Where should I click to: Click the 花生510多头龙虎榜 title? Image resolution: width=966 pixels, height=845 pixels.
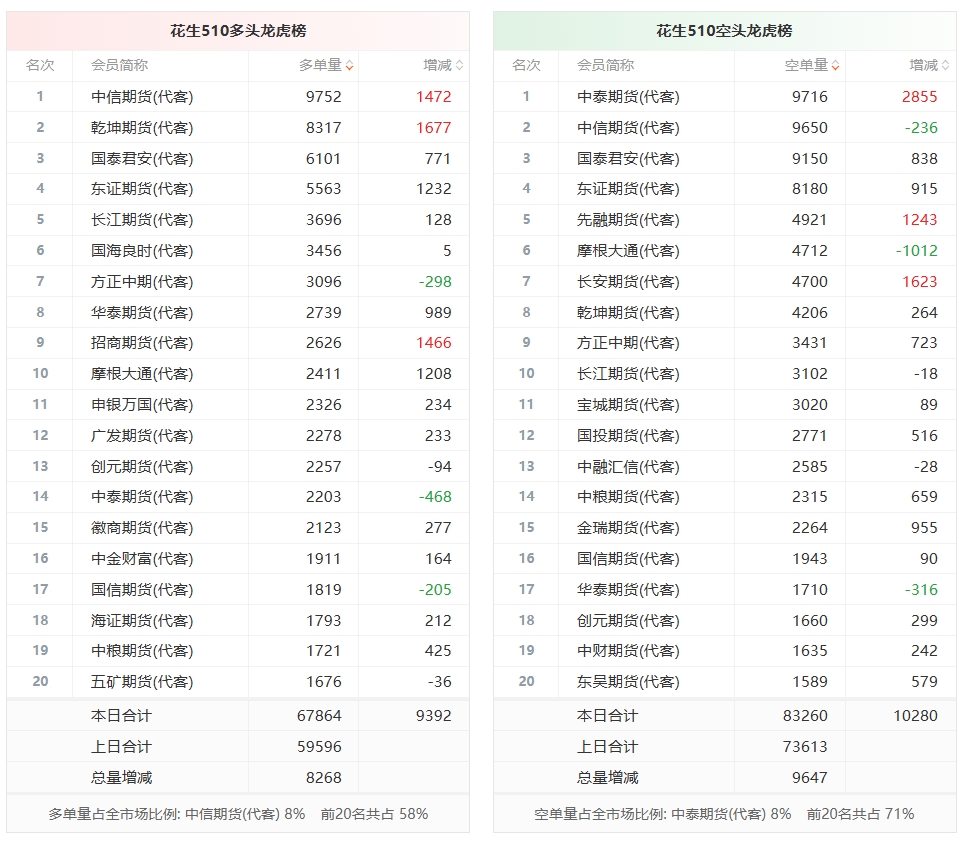238,31
